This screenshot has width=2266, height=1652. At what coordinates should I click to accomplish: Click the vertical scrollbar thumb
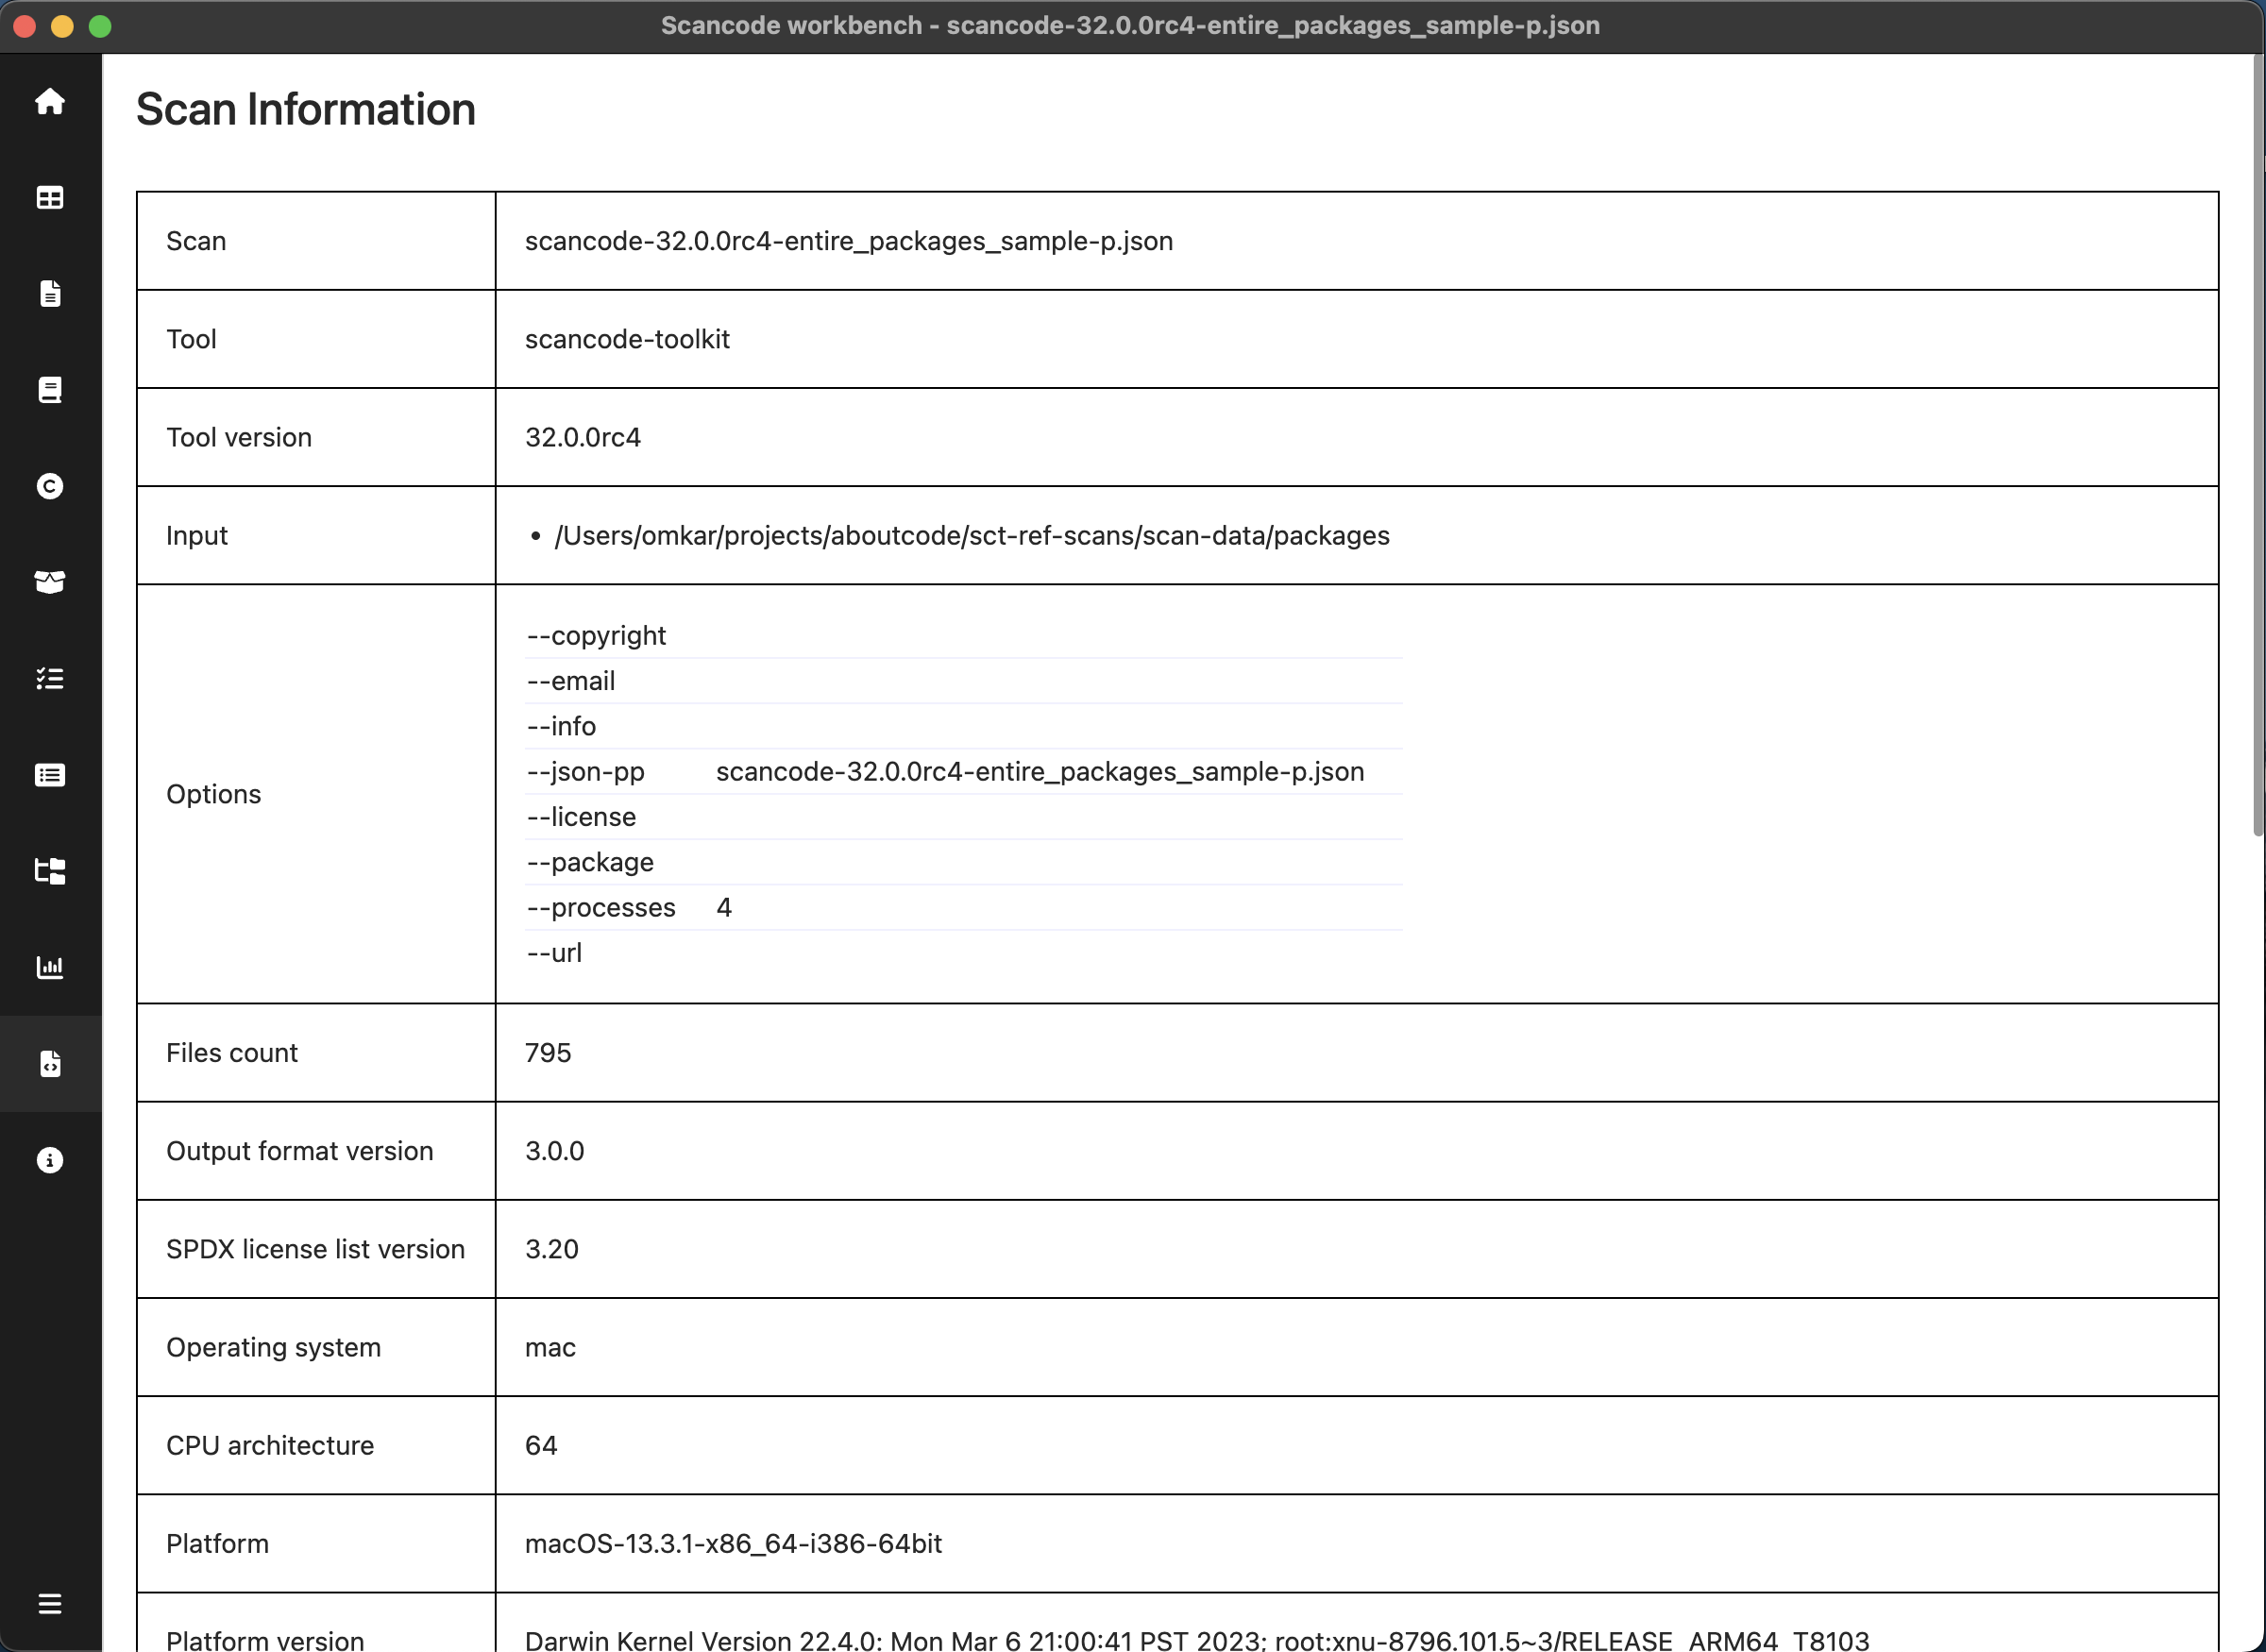click(x=2258, y=445)
